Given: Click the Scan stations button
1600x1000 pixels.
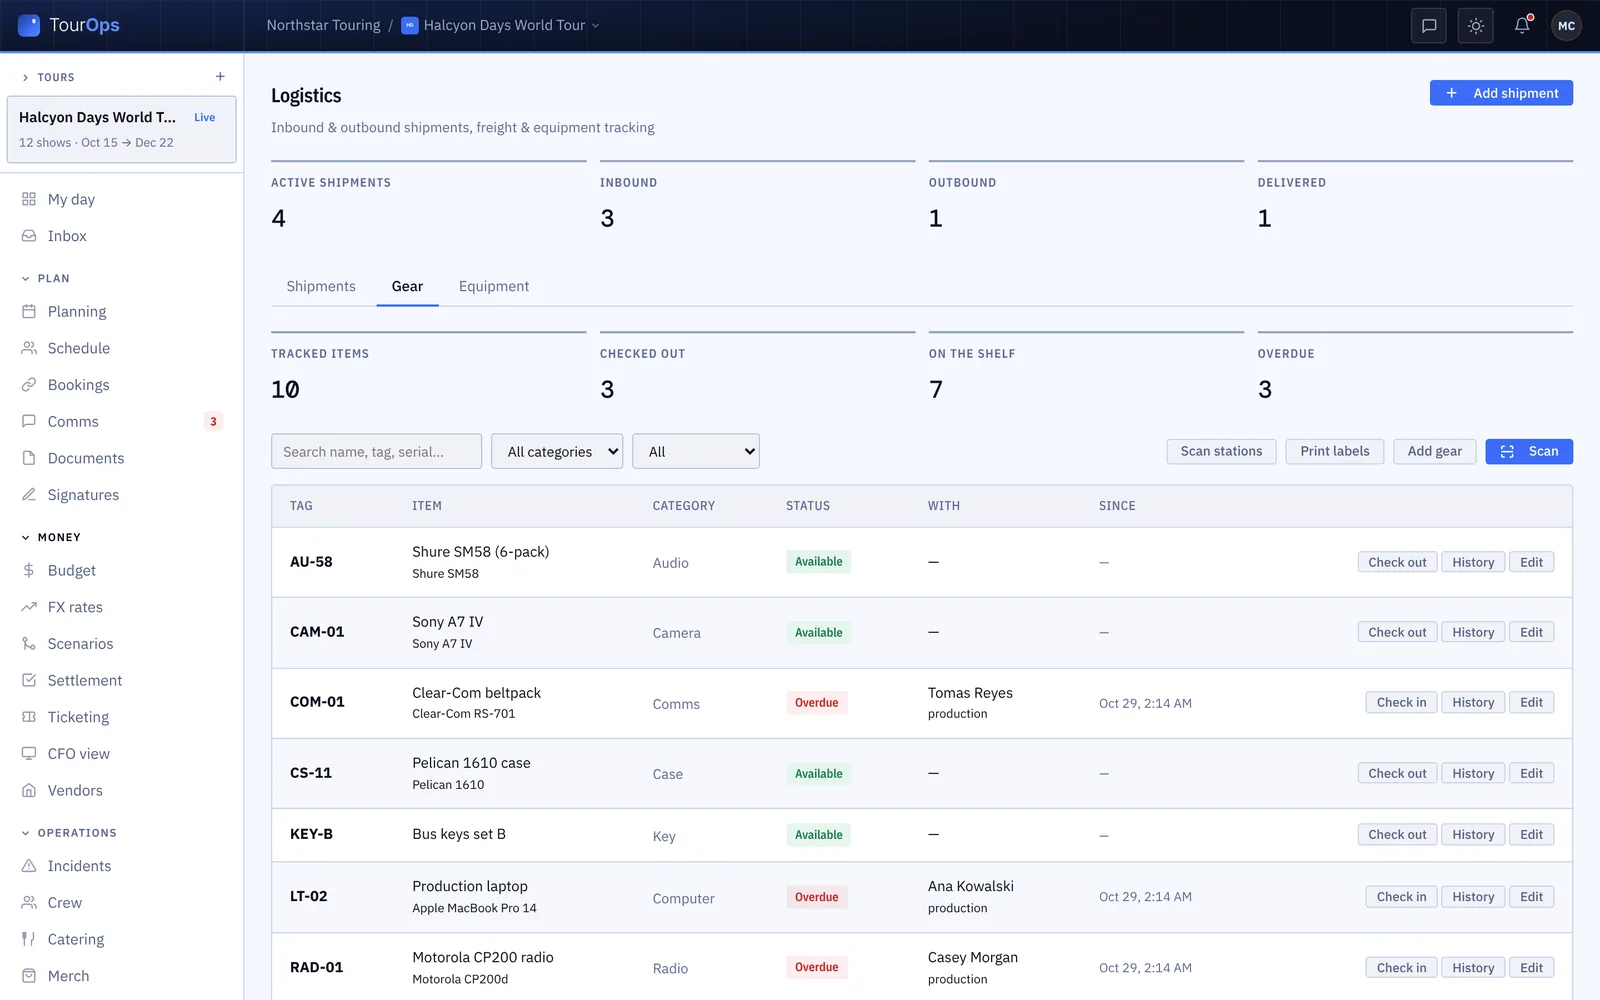Looking at the screenshot, I should point(1221,451).
